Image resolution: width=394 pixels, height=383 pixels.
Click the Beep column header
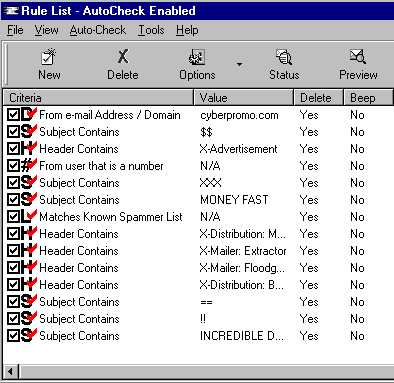[x=368, y=98]
